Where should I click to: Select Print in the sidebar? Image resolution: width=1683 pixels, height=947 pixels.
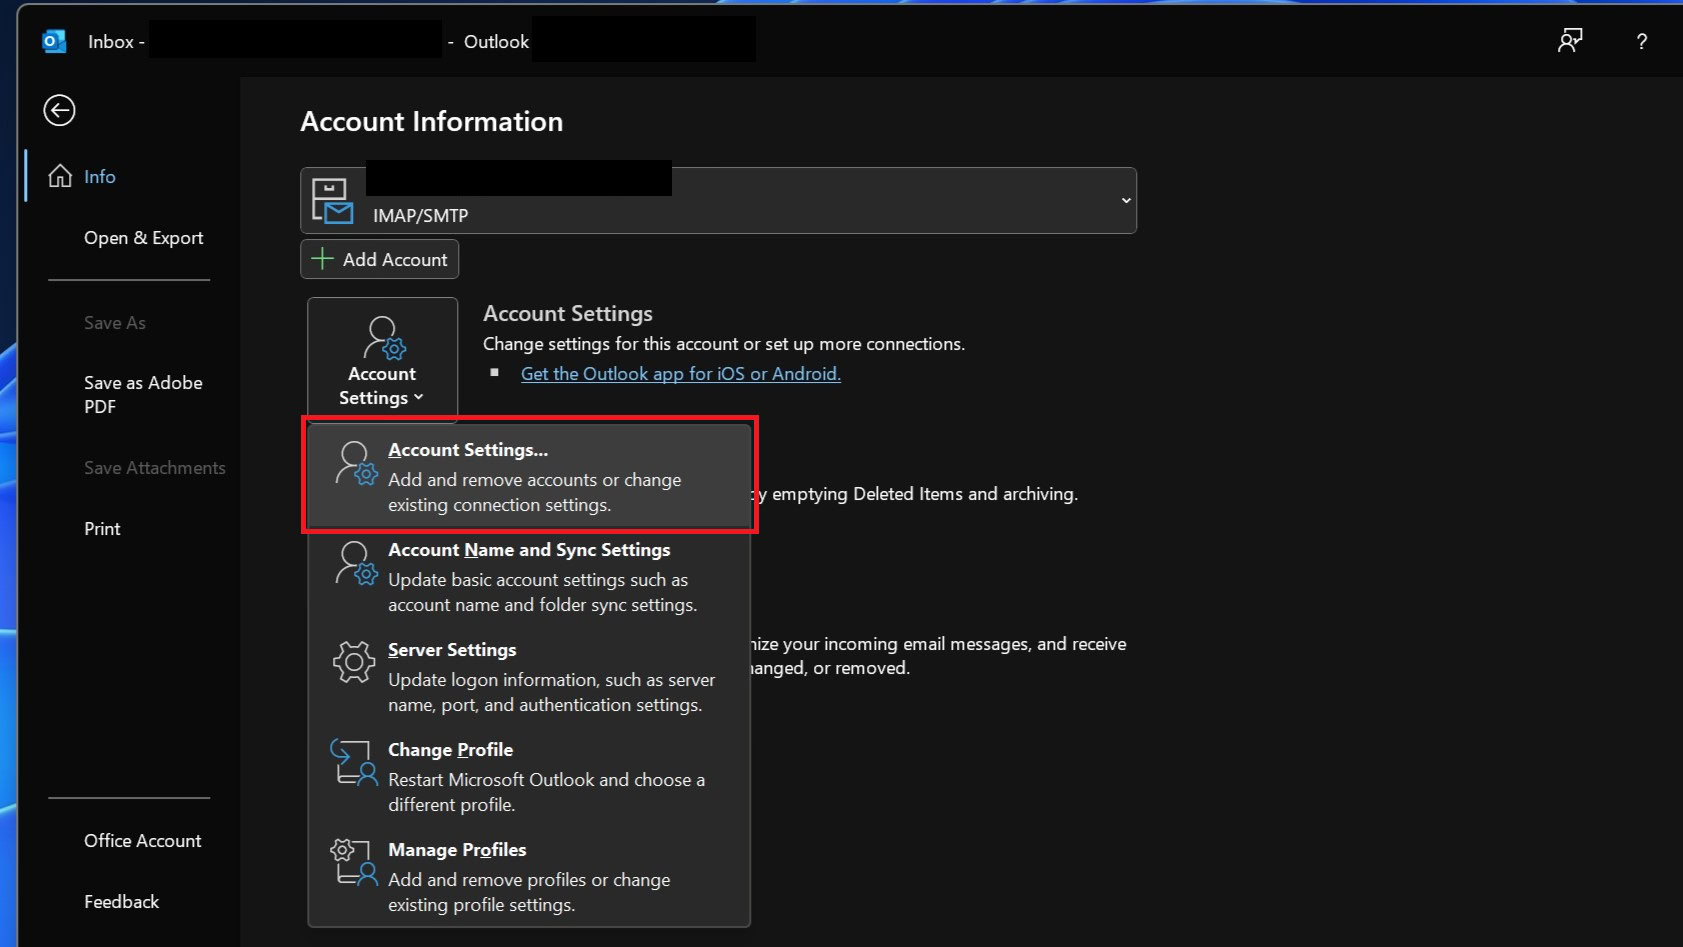102,529
